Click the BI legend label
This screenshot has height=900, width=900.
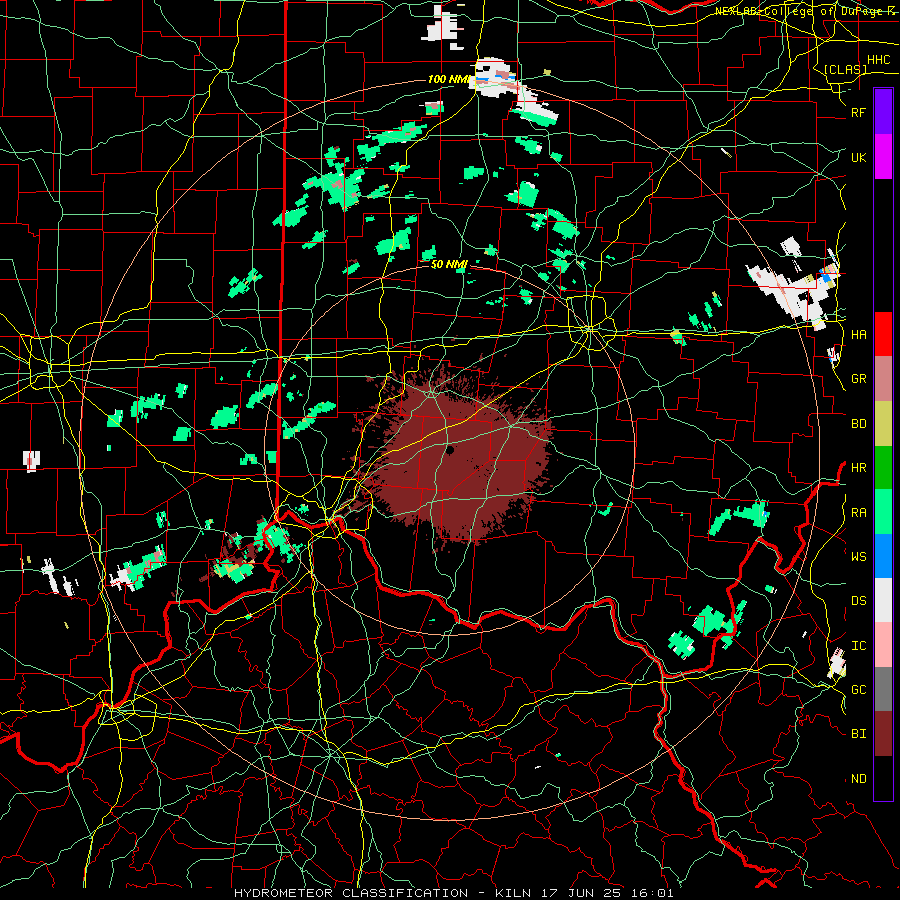click(x=858, y=734)
